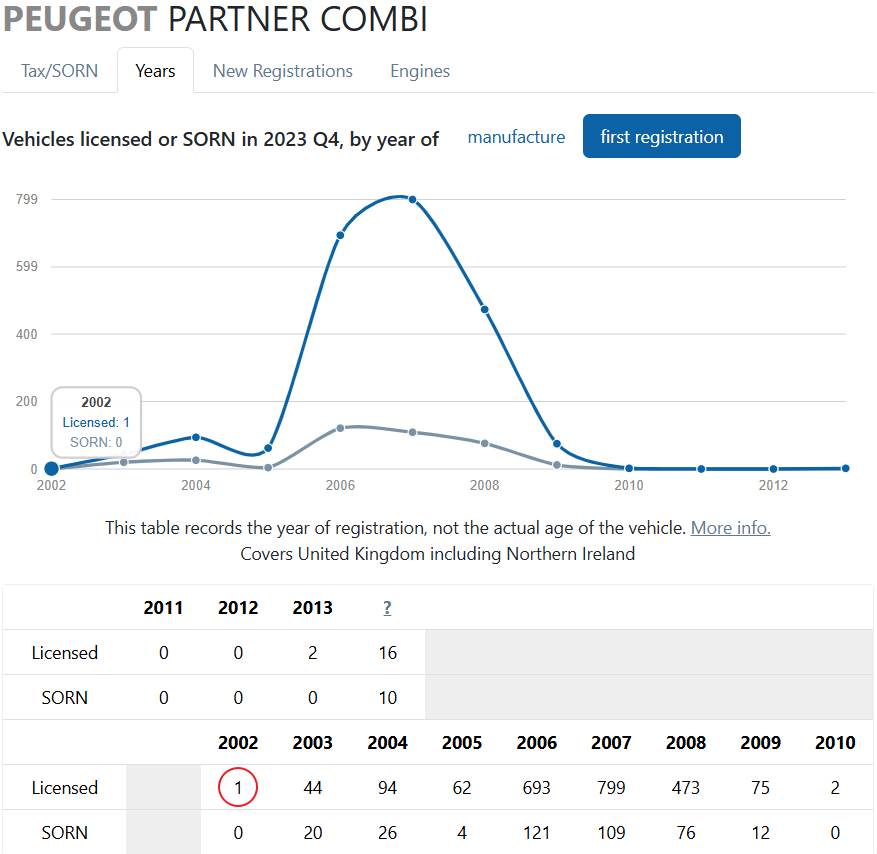Click the 2006 licensed value 693
The width and height of the screenshot is (877, 854).
click(x=536, y=787)
